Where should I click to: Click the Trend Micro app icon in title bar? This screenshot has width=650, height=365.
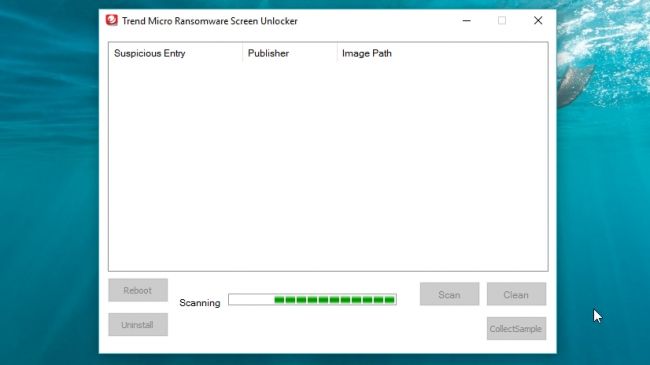[112, 20]
